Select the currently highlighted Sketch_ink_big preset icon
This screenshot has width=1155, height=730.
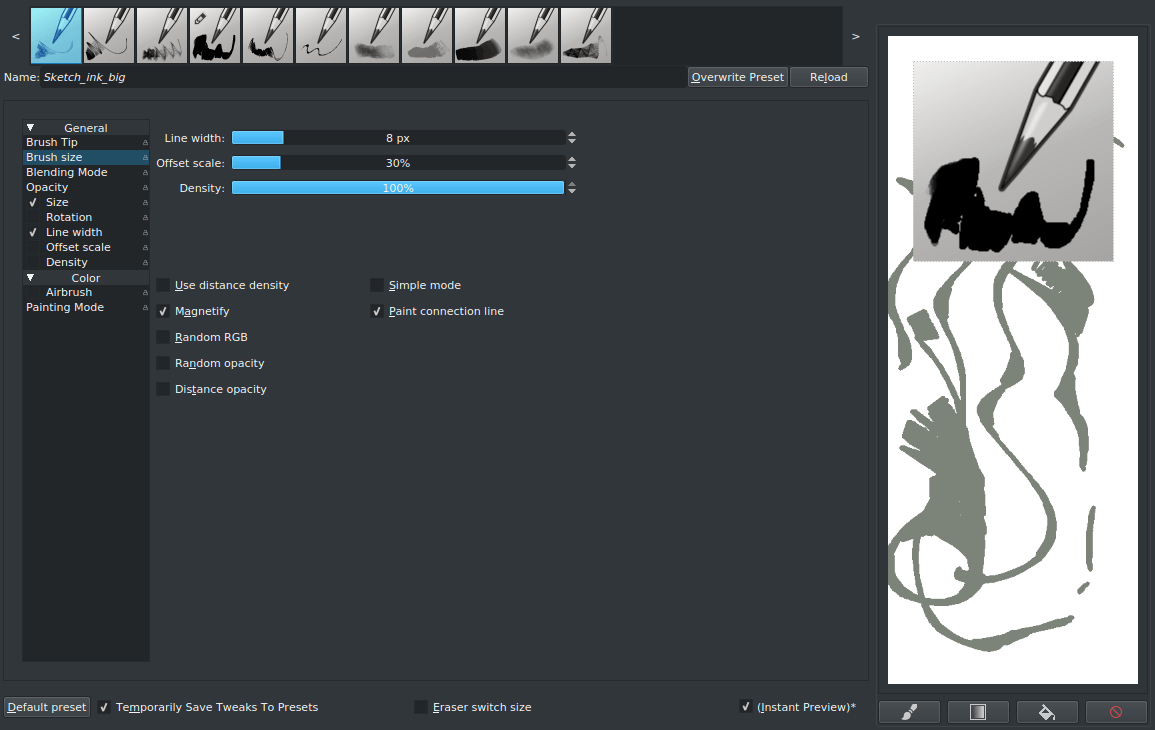pos(55,35)
